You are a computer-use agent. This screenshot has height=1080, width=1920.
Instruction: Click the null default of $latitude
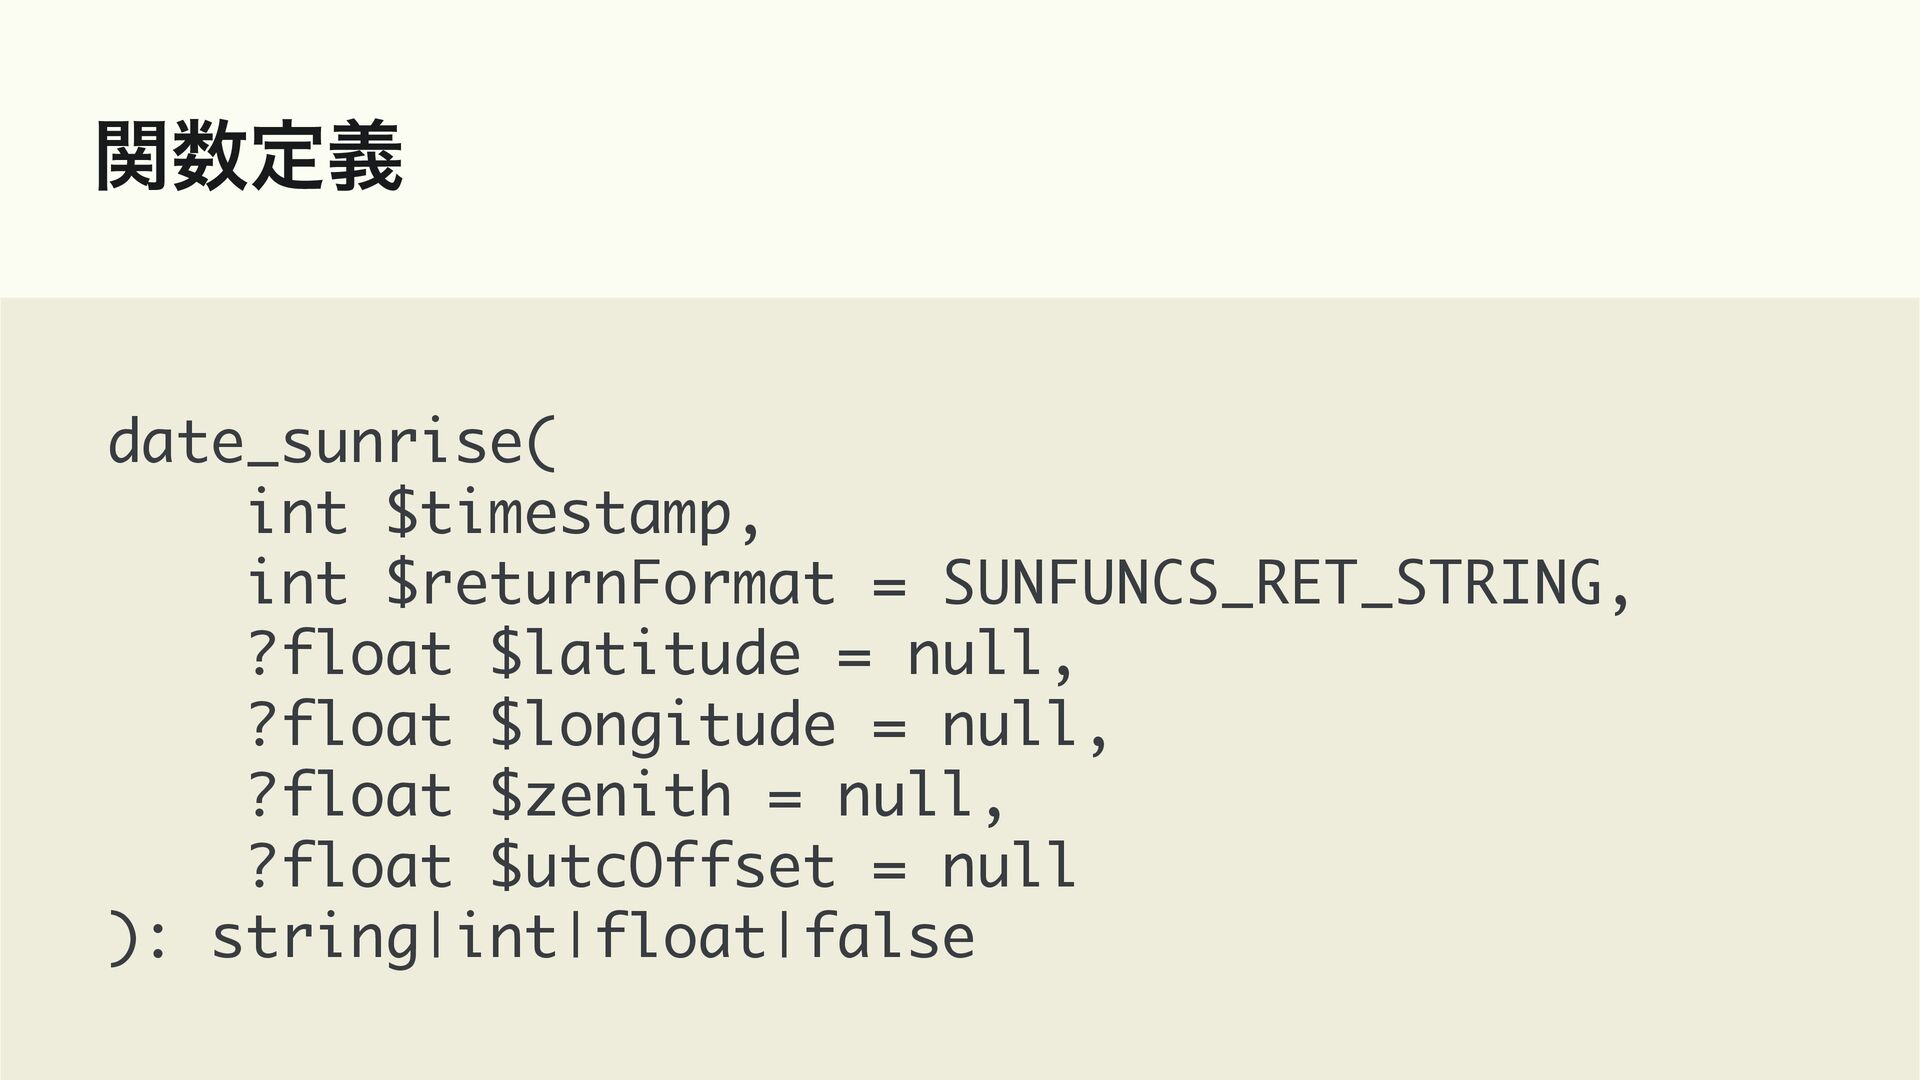click(975, 655)
